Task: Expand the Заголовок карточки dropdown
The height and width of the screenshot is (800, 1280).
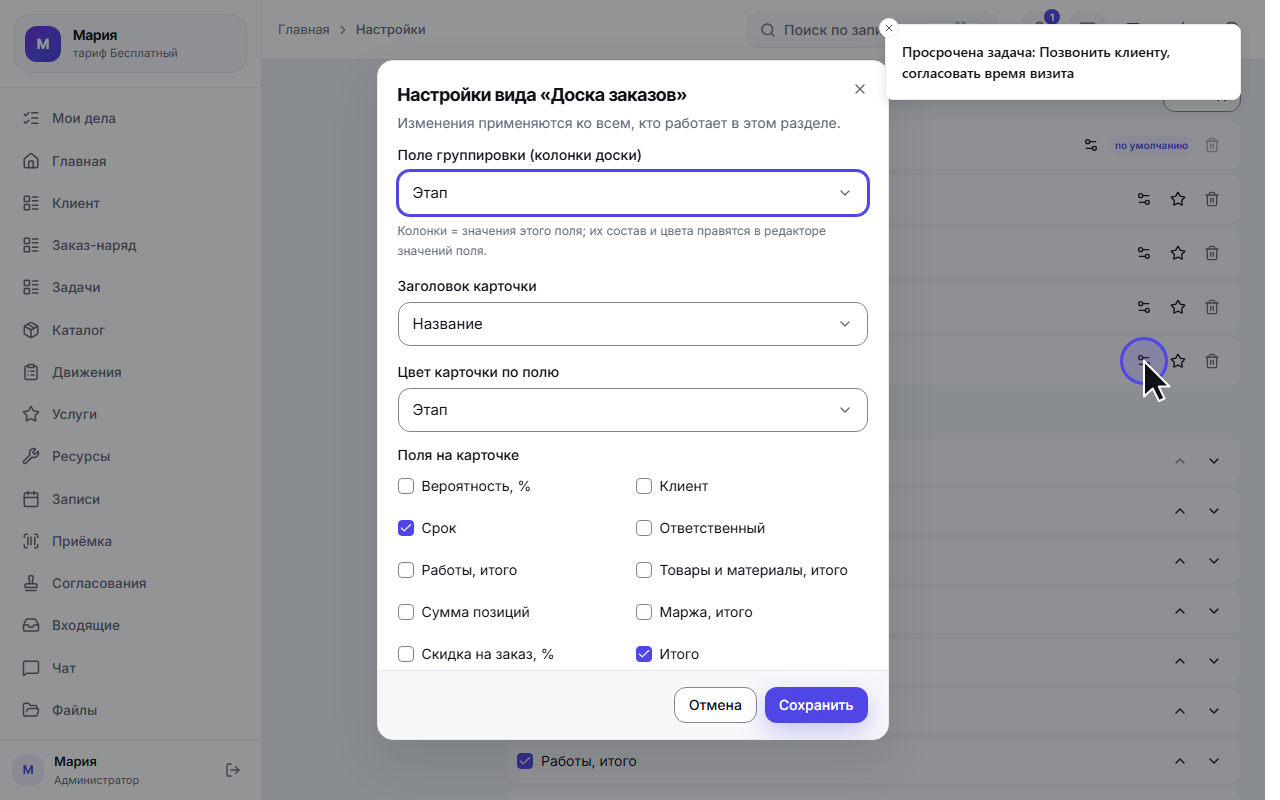Action: (633, 324)
